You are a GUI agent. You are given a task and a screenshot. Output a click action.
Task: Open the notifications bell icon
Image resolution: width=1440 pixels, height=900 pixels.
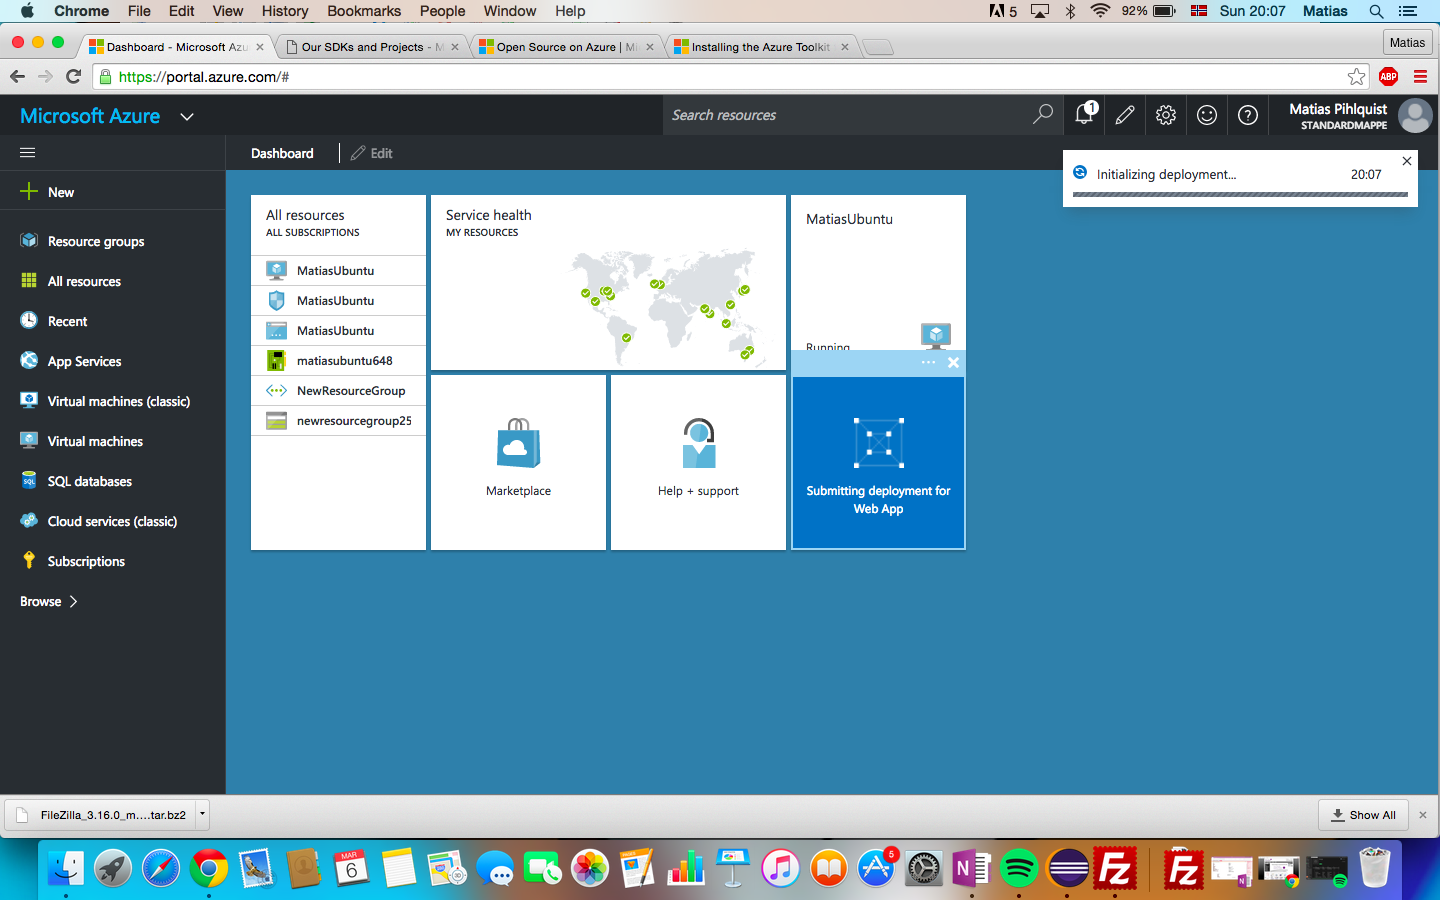point(1085,114)
